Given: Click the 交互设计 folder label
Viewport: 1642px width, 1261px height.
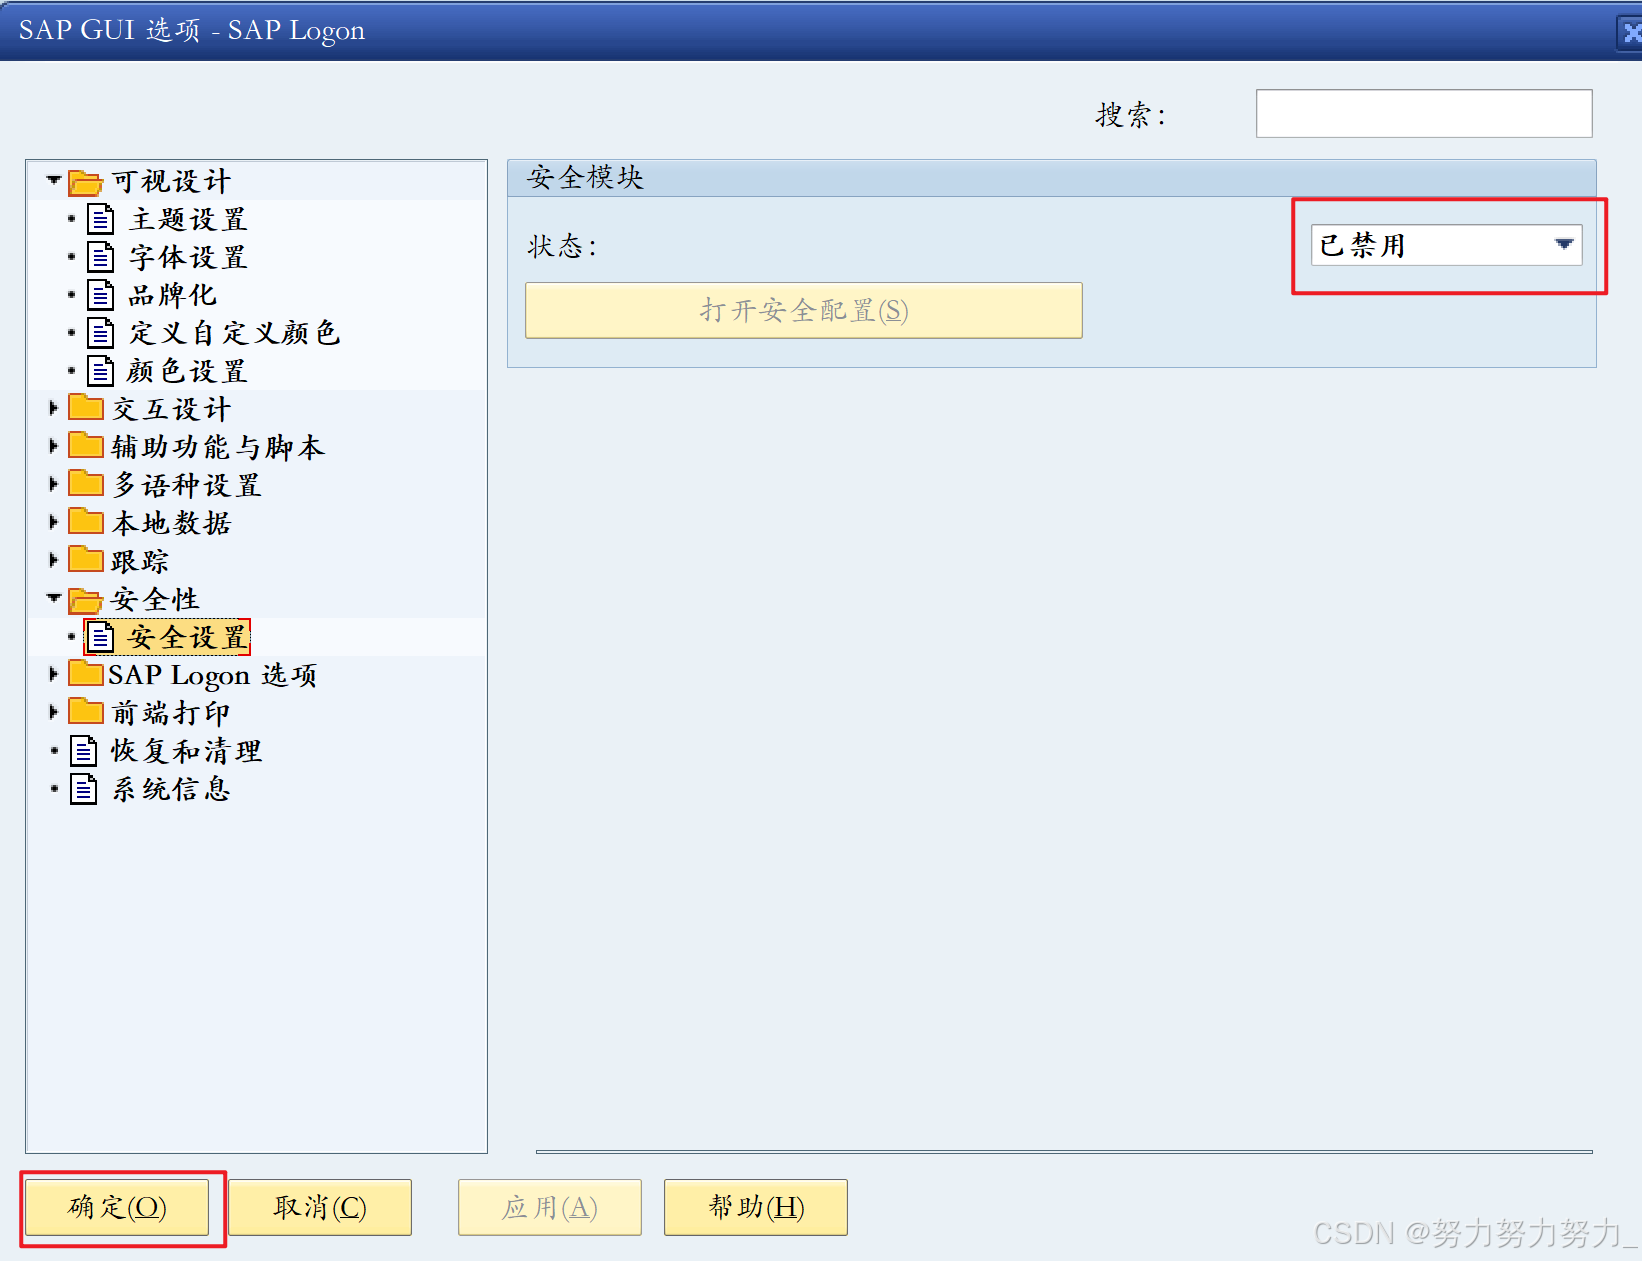Looking at the screenshot, I should coord(171,409).
